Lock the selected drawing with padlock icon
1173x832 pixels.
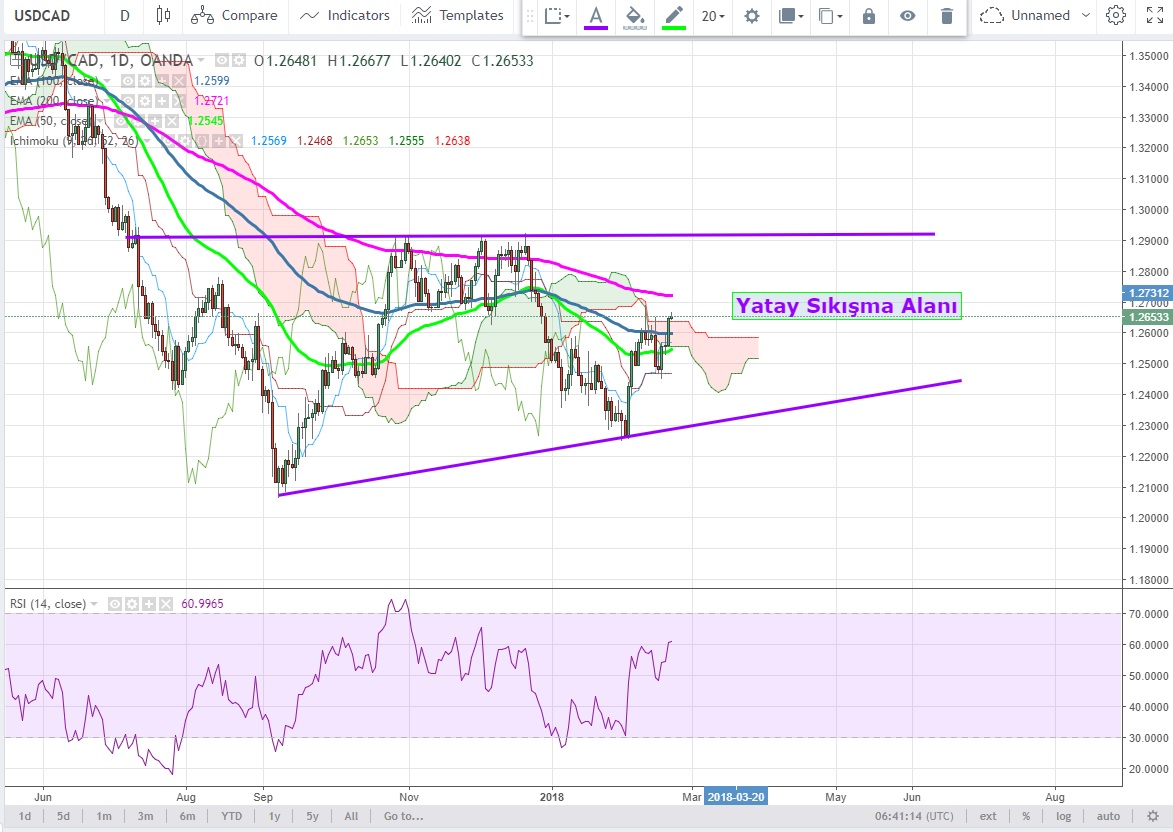[x=869, y=16]
